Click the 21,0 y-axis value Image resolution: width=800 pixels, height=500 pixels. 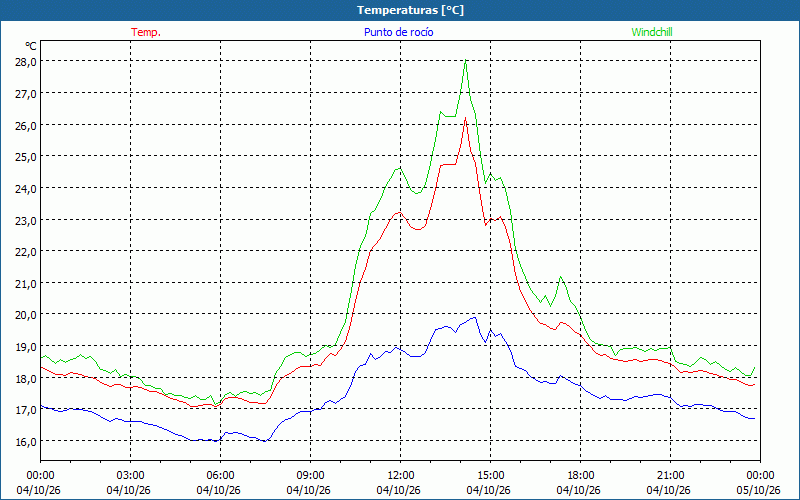coord(24,283)
